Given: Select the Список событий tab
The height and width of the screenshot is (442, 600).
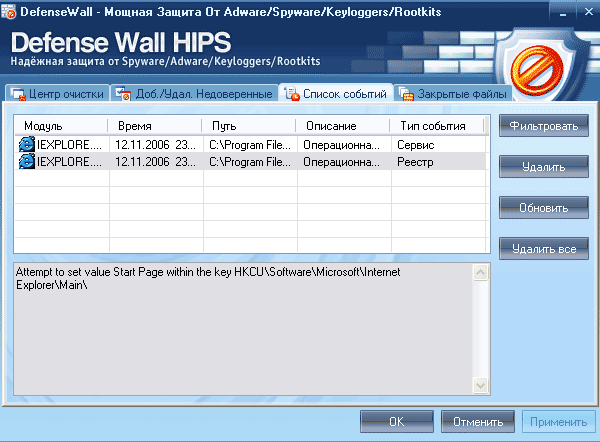Looking at the screenshot, I should [x=336, y=93].
